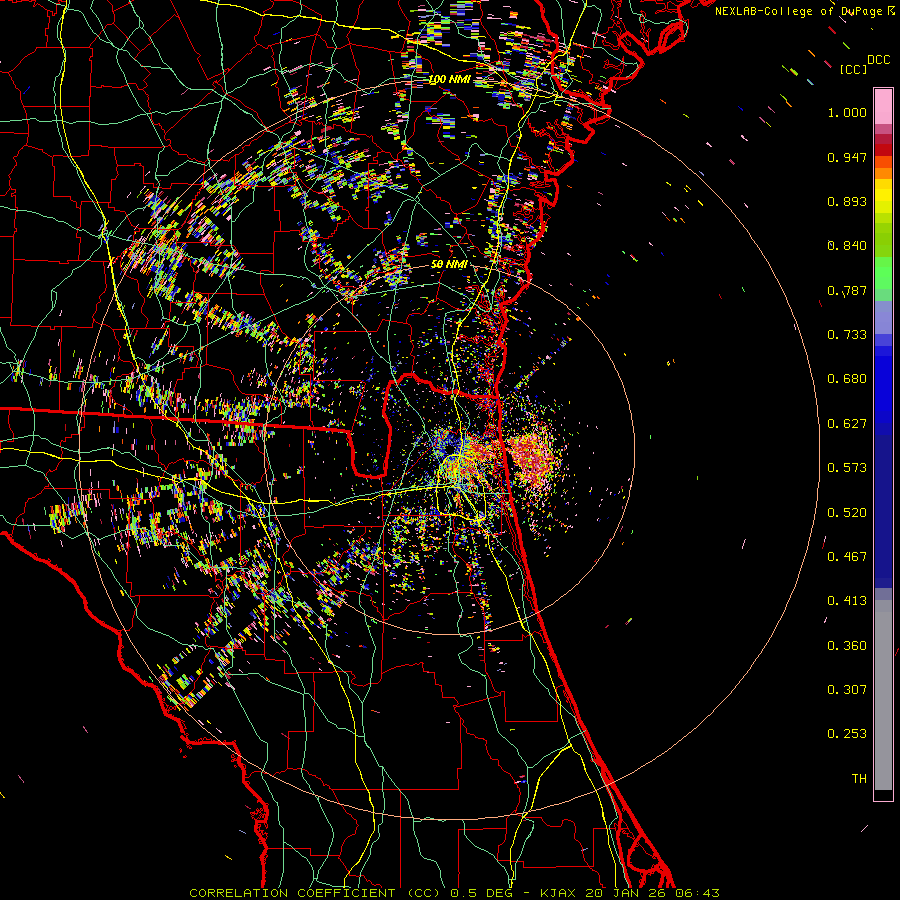Select the 0.680 scale value
The width and height of the screenshot is (900, 900).
pos(847,379)
